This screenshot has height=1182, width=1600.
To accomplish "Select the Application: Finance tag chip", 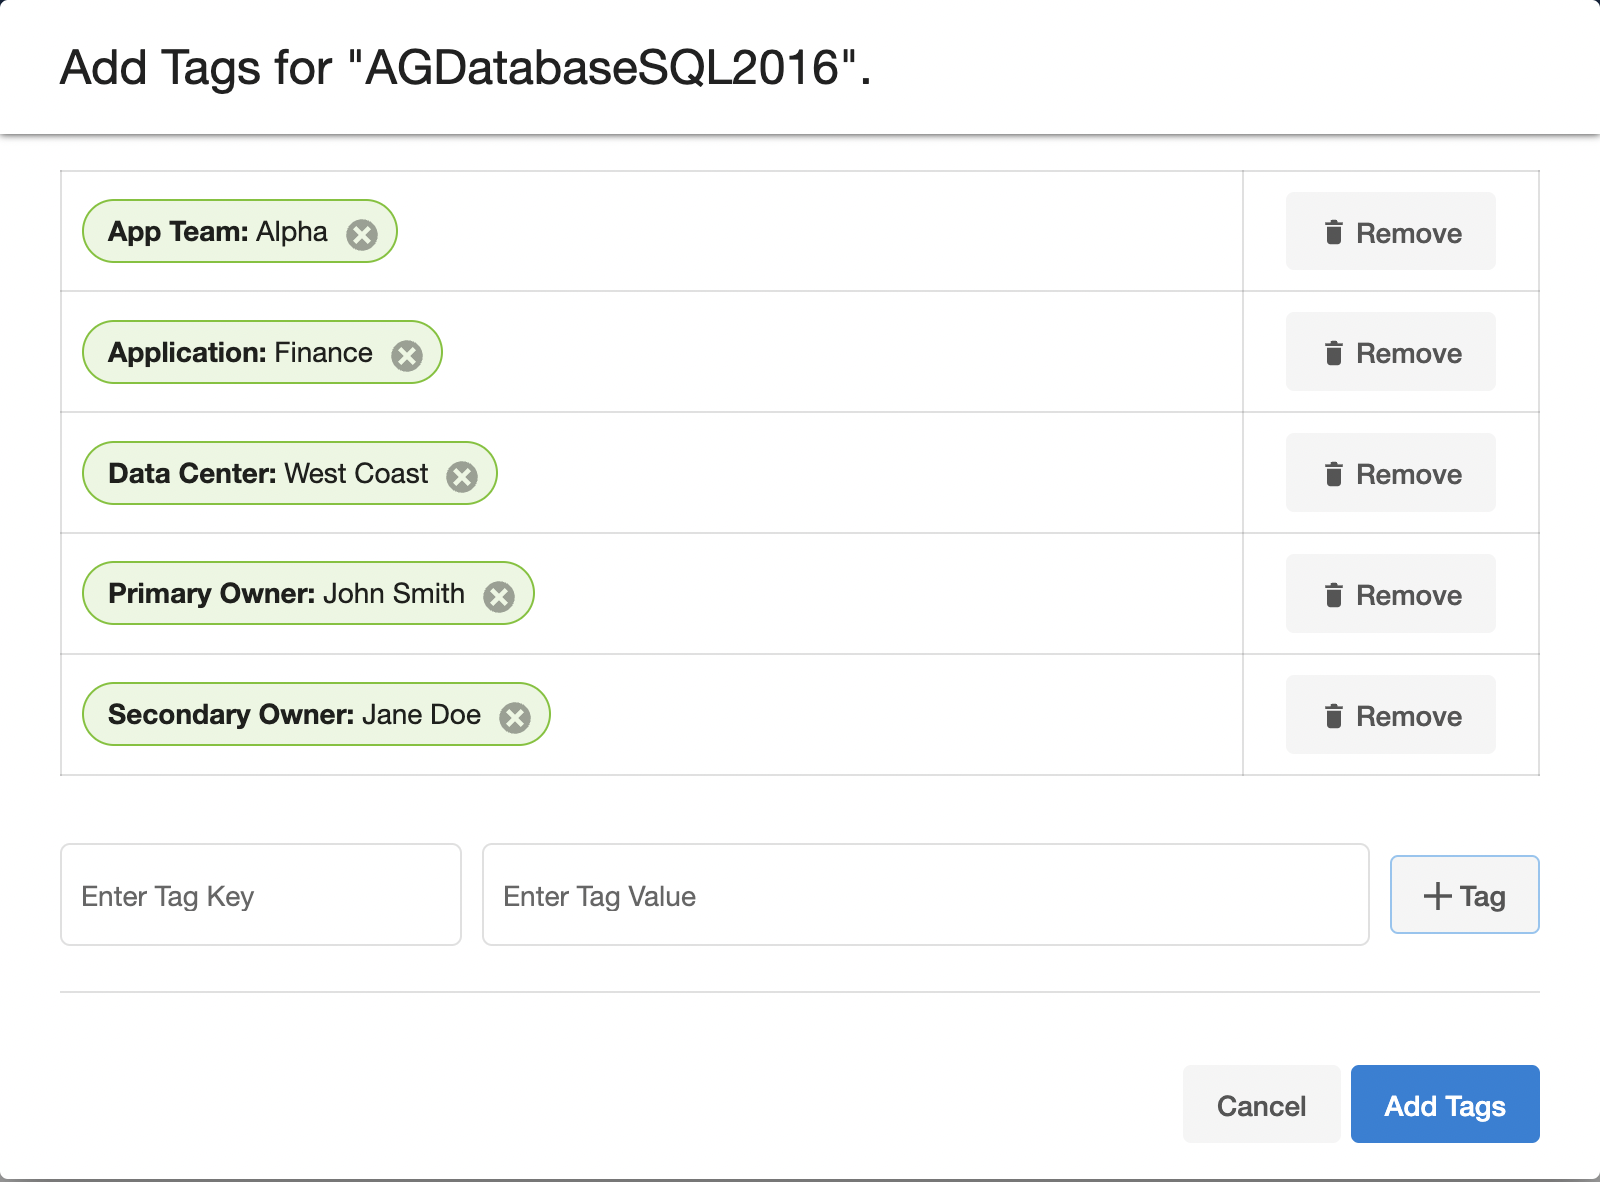I will click(x=240, y=353).
